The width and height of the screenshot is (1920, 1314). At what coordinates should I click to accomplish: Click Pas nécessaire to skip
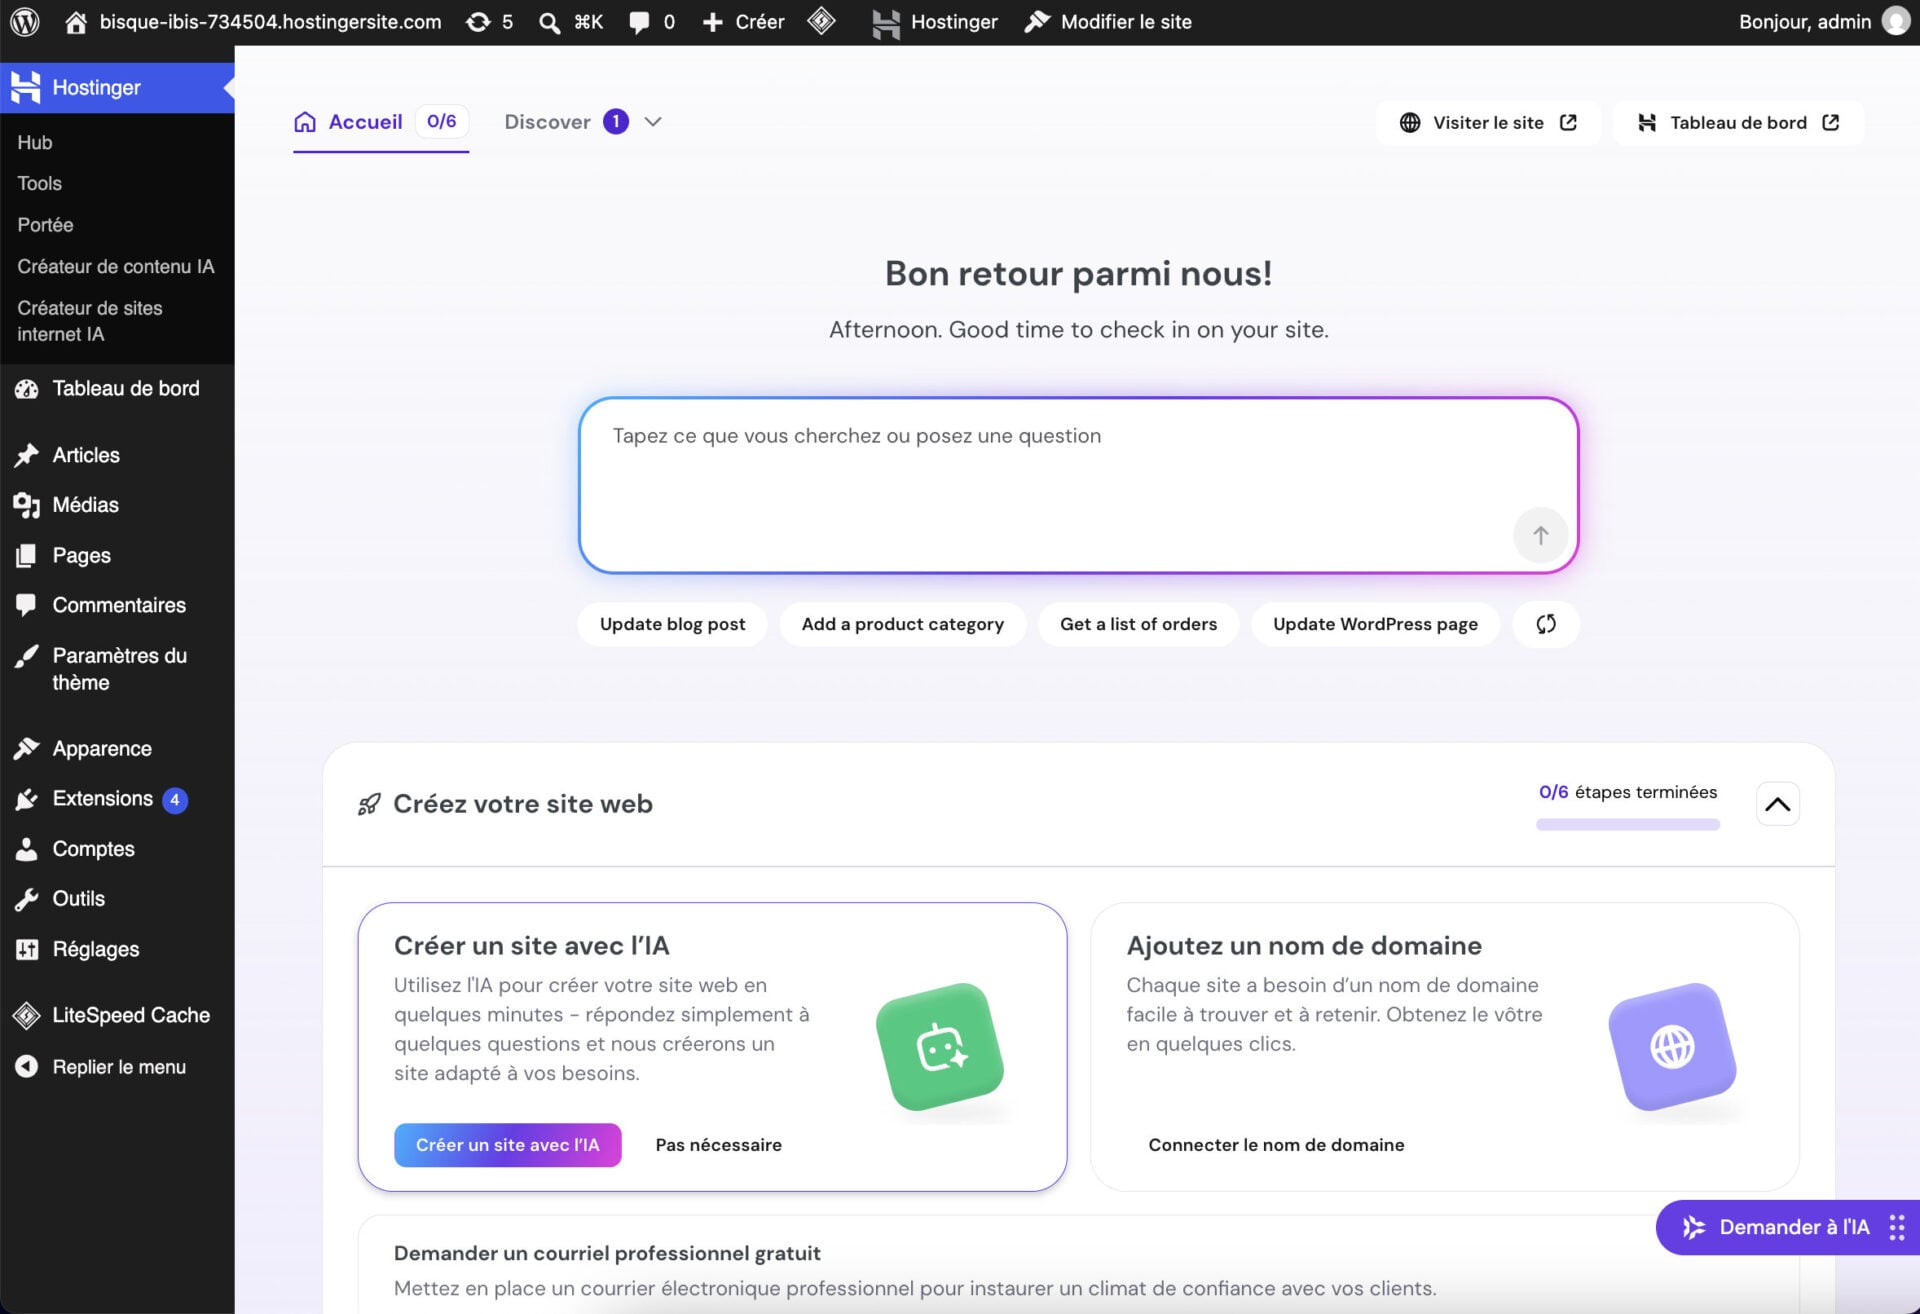pyautogui.click(x=718, y=1145)
